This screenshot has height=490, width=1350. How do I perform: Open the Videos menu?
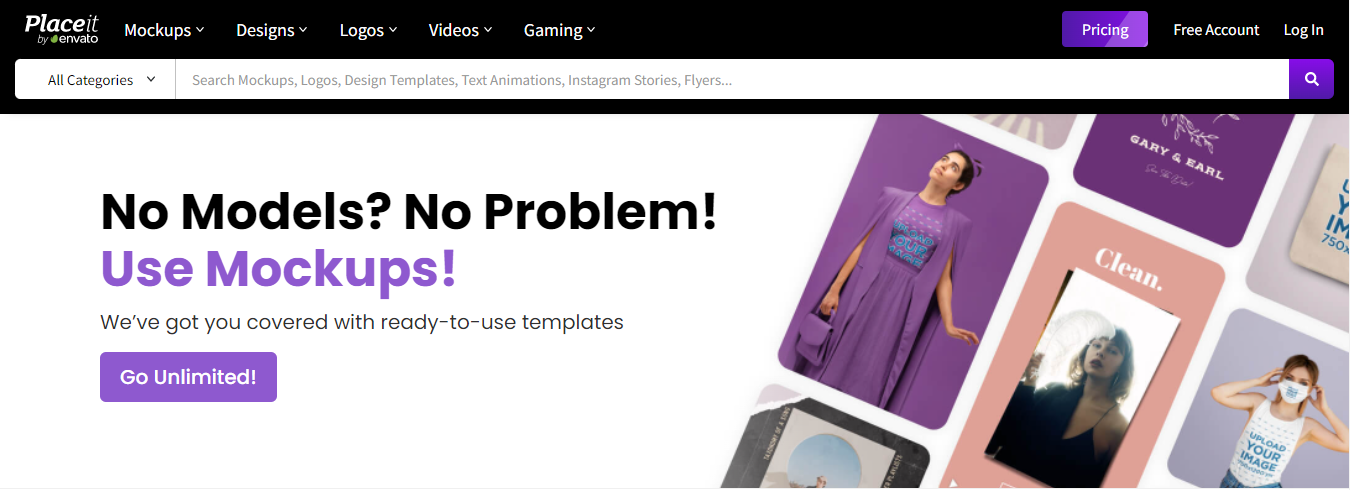pos(460,30)
